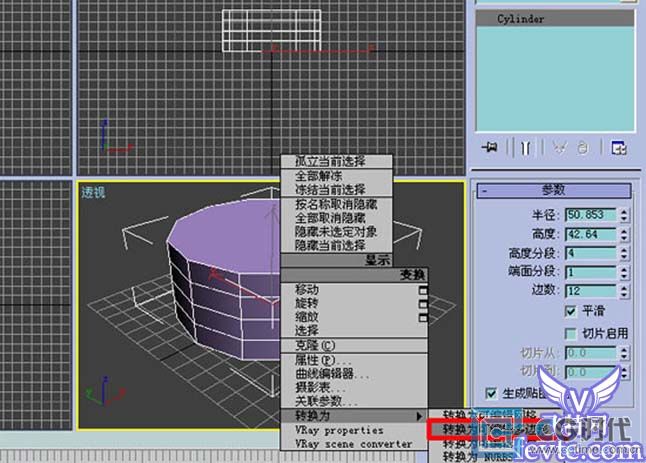646x463 pixels.
Task: Choose 转换为可编辑多边形 in the submenu
Action: 492,430
